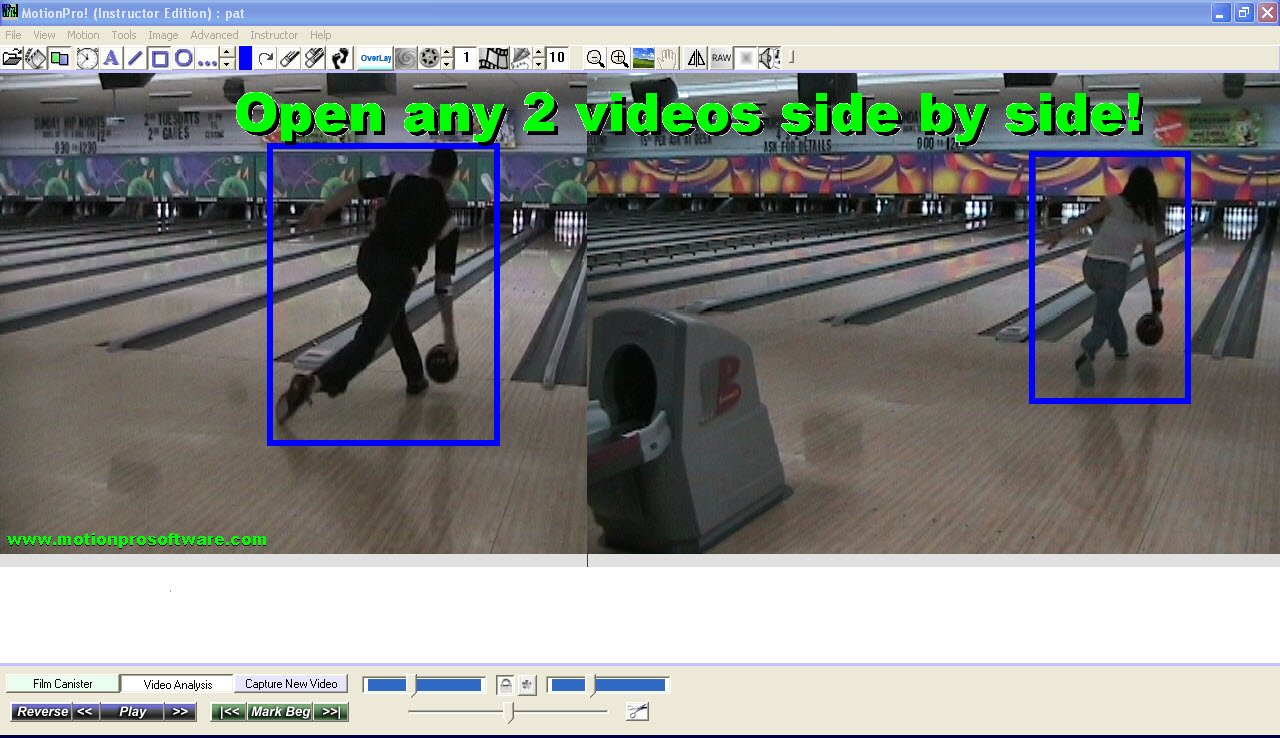Select the Rectangle drawing tool
Screen dimensions: 1280x738
click(x=159, y=58)
